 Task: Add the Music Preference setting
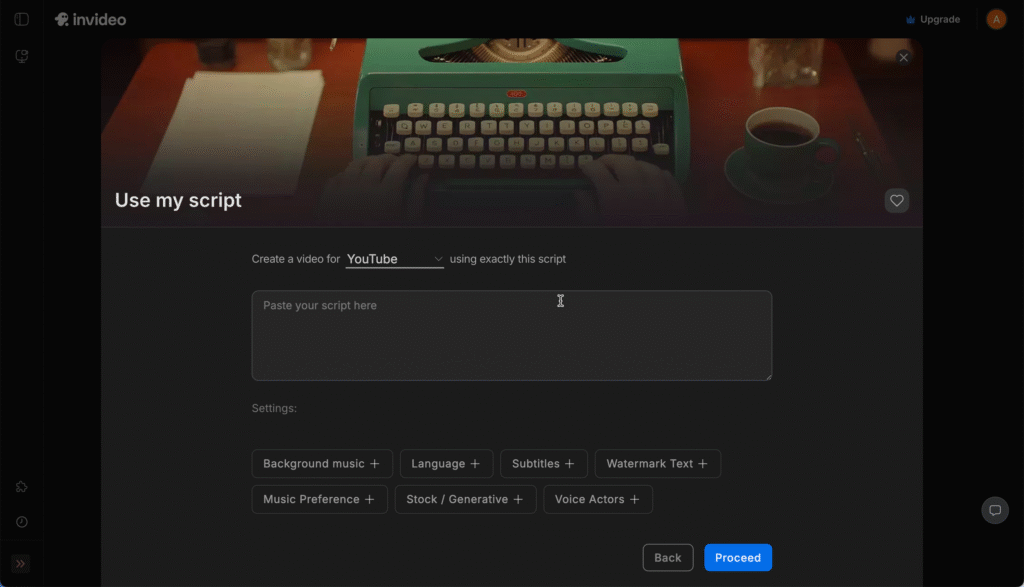tap(319, 499)
